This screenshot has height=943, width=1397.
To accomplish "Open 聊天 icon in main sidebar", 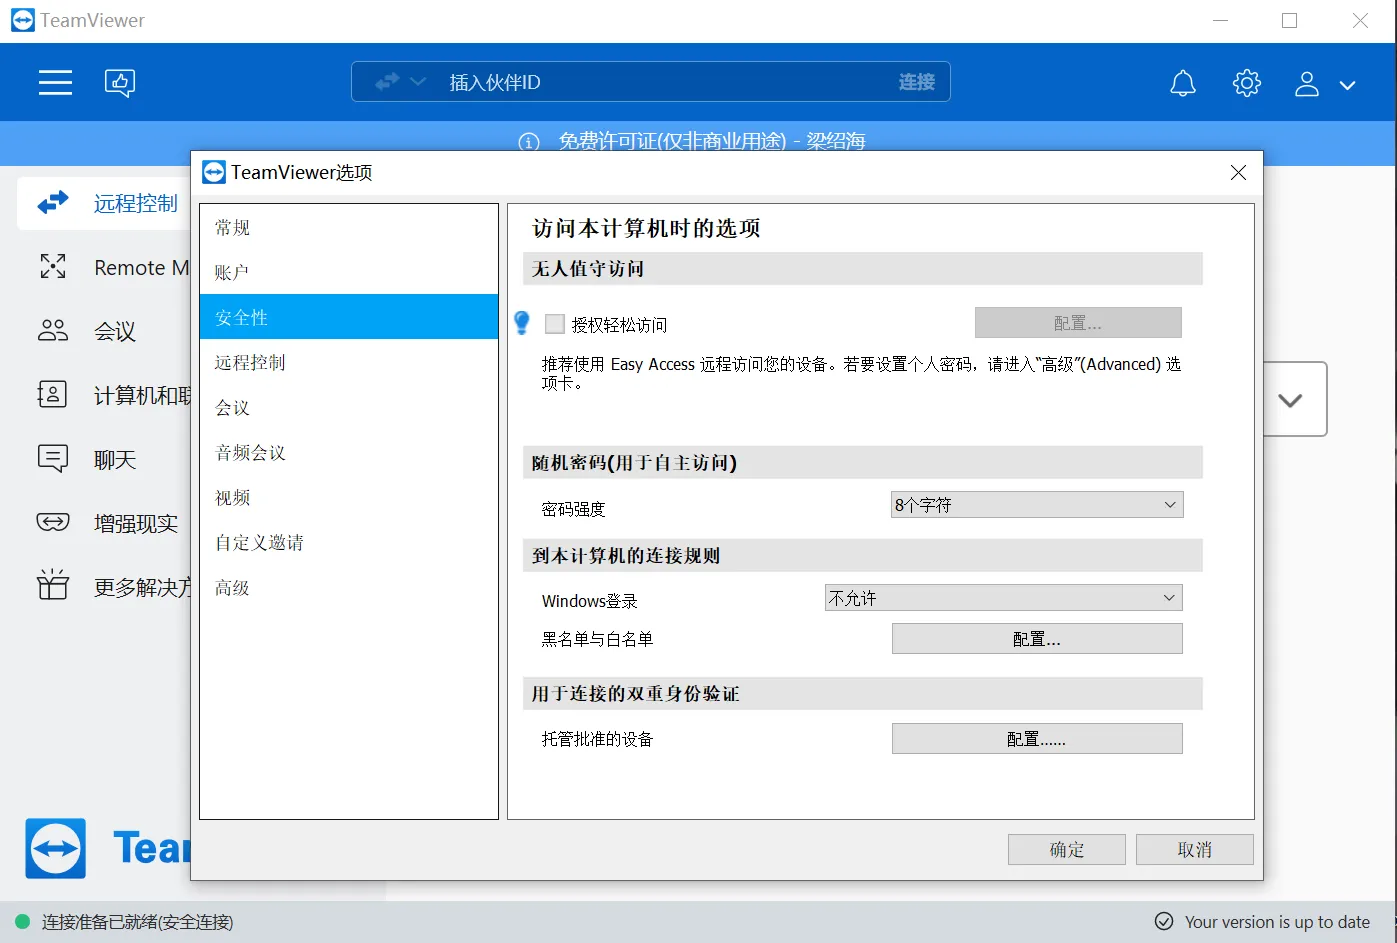I will [53, 459].
